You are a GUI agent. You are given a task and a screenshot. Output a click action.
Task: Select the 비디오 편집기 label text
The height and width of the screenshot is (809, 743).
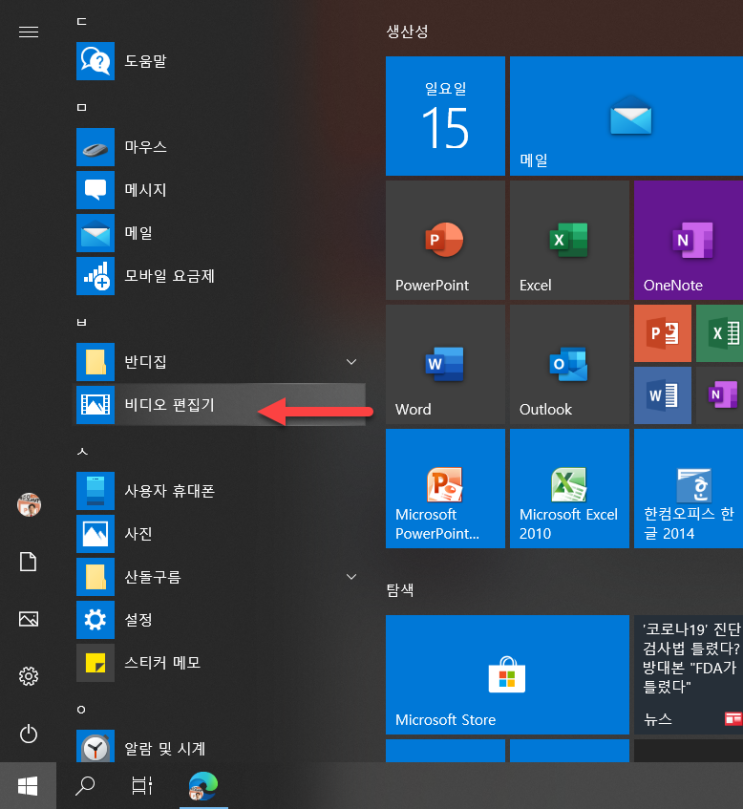170,404
